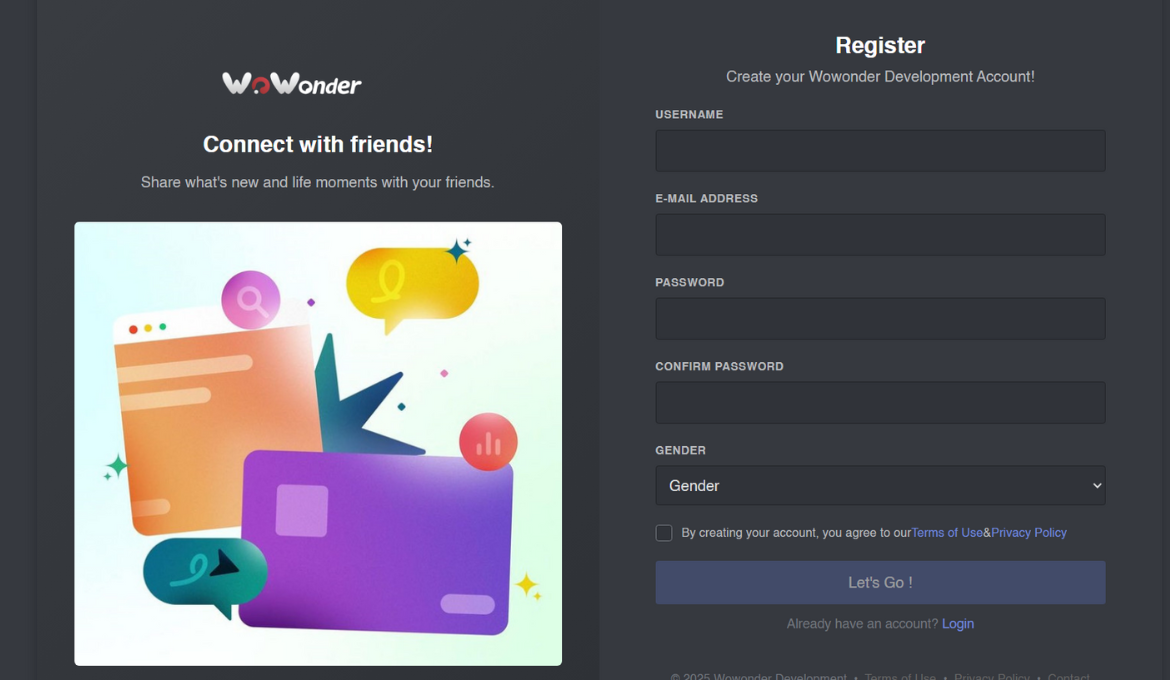Focus the Username input field
The image size is (1170, 680).
(x=880, y=151)
